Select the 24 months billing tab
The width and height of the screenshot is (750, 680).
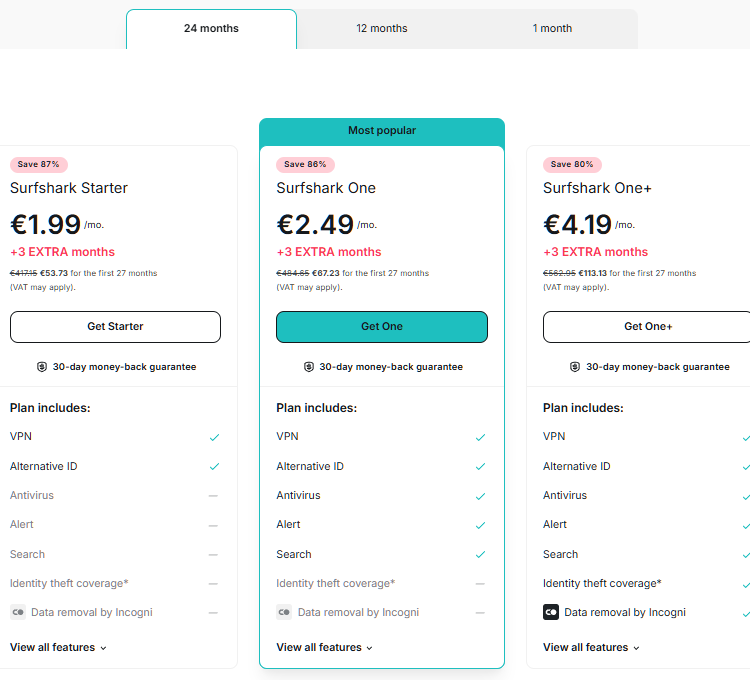click(211, 29)
